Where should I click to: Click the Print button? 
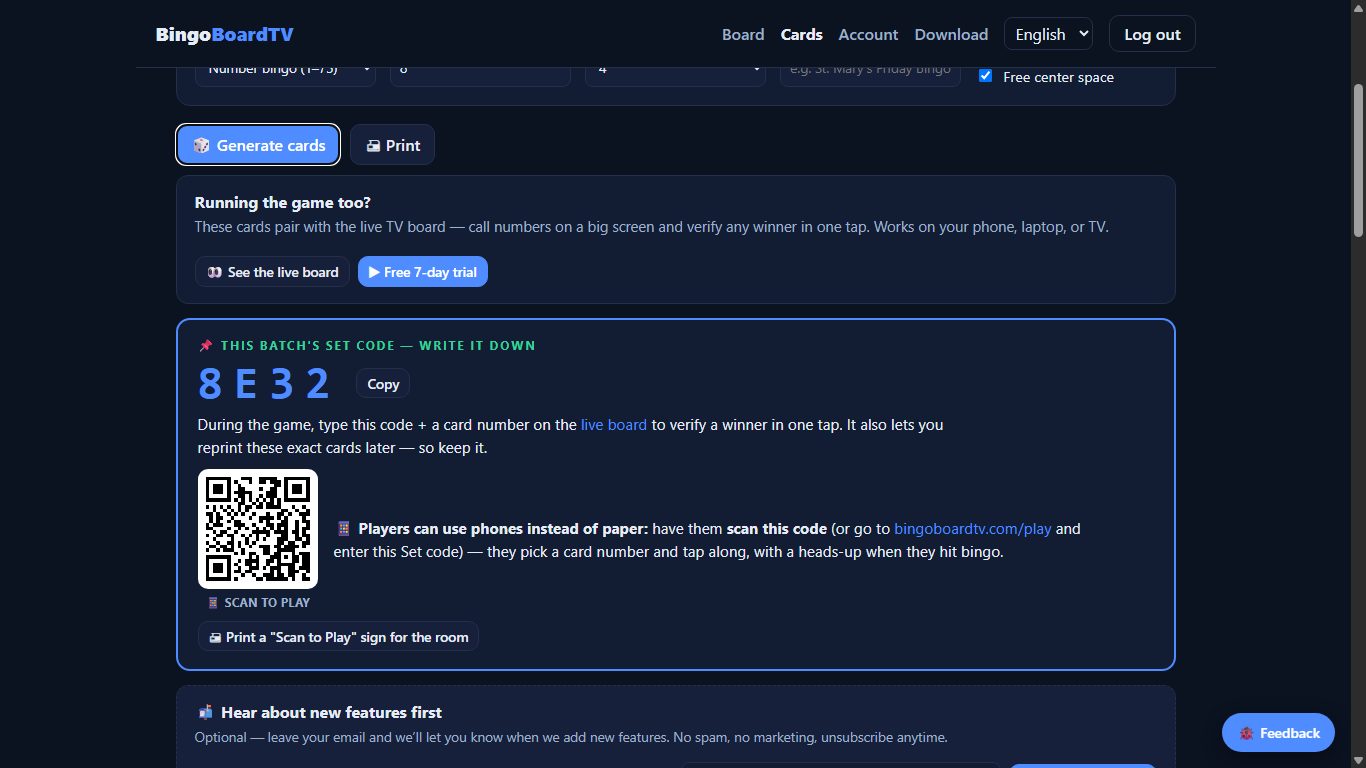pos(392,145)
